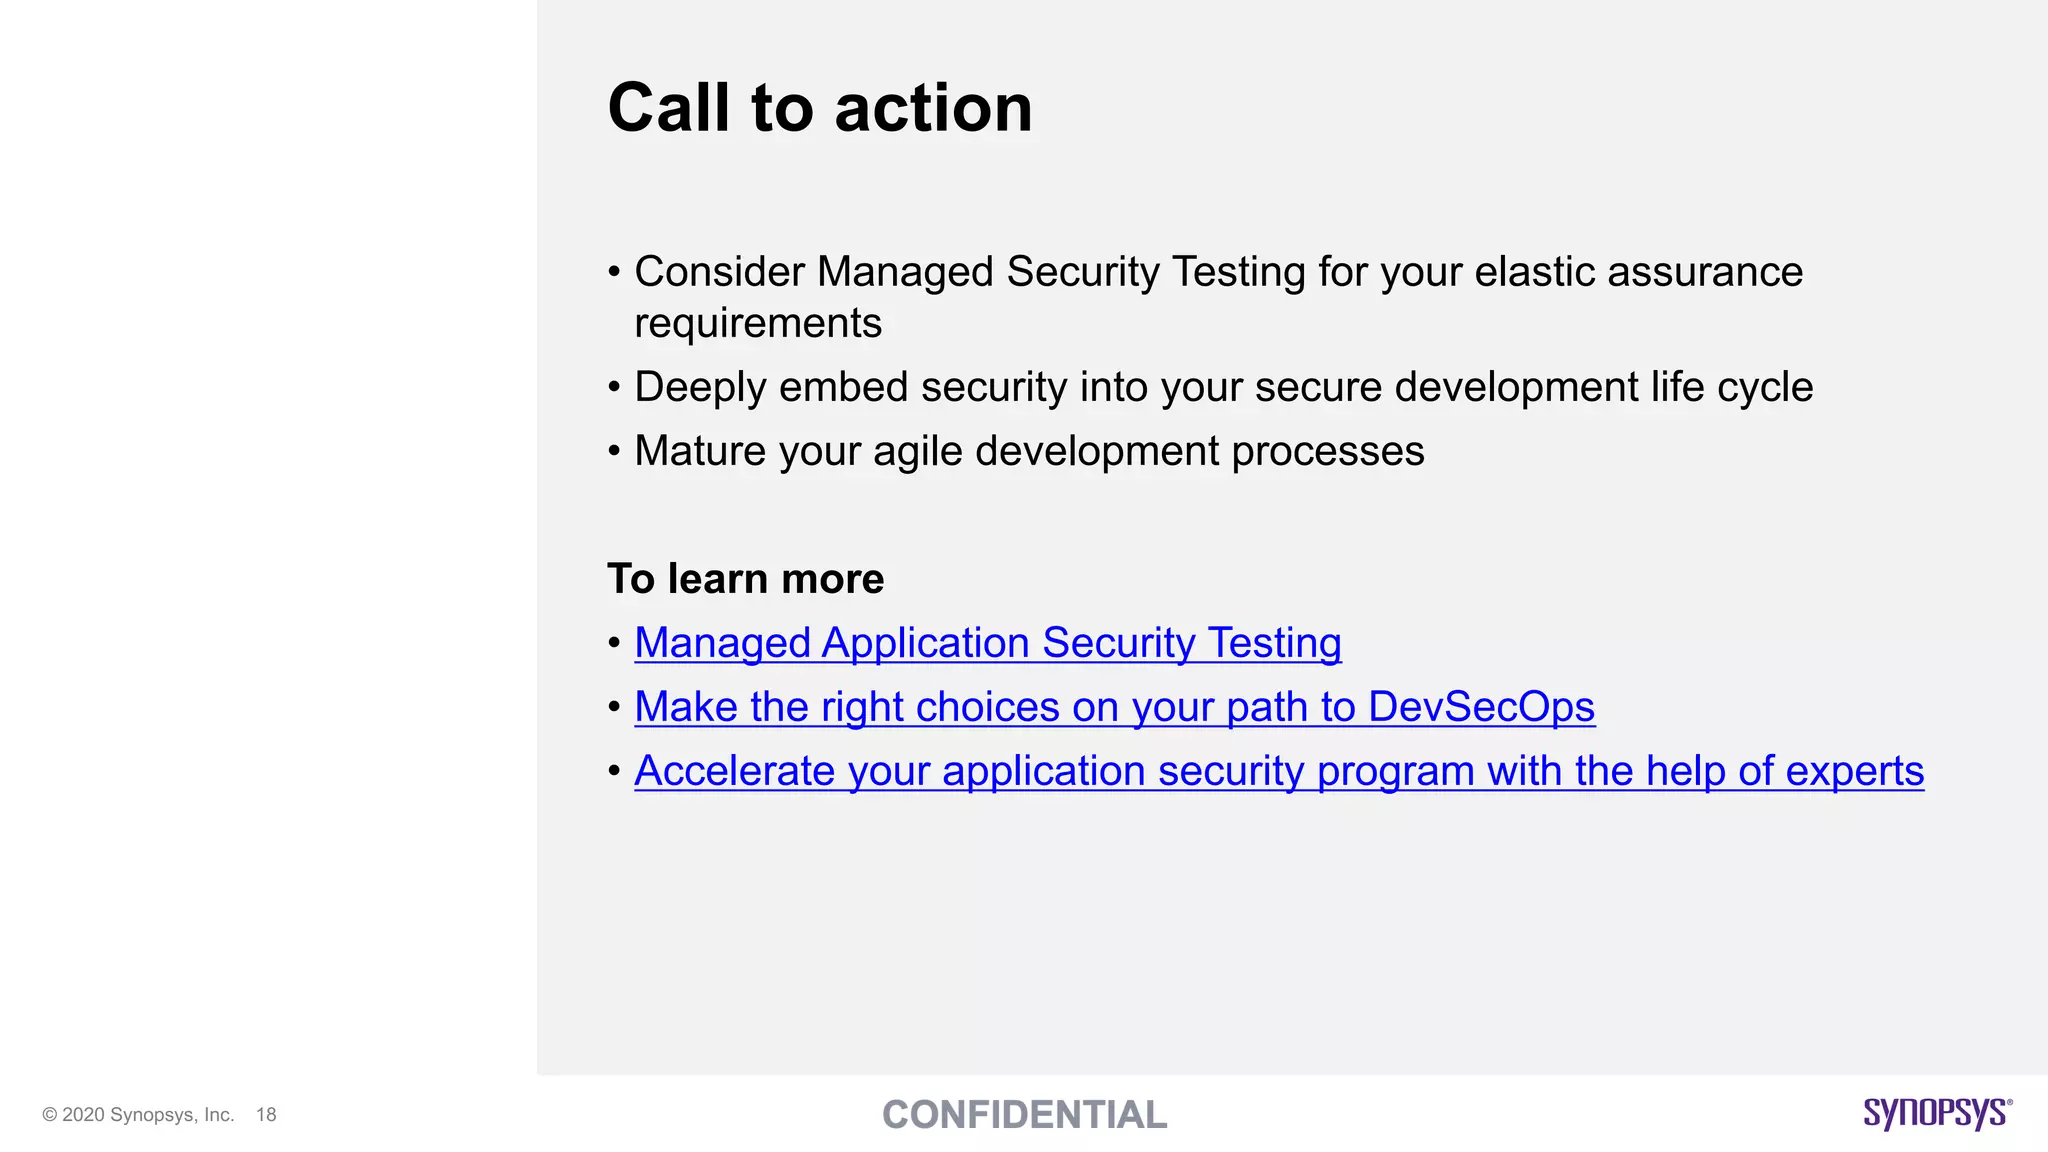The height and width of the screenshot is (1152, 2048).
Task: Select the Deeply embed security bullet line
Action: [1223, 387]
